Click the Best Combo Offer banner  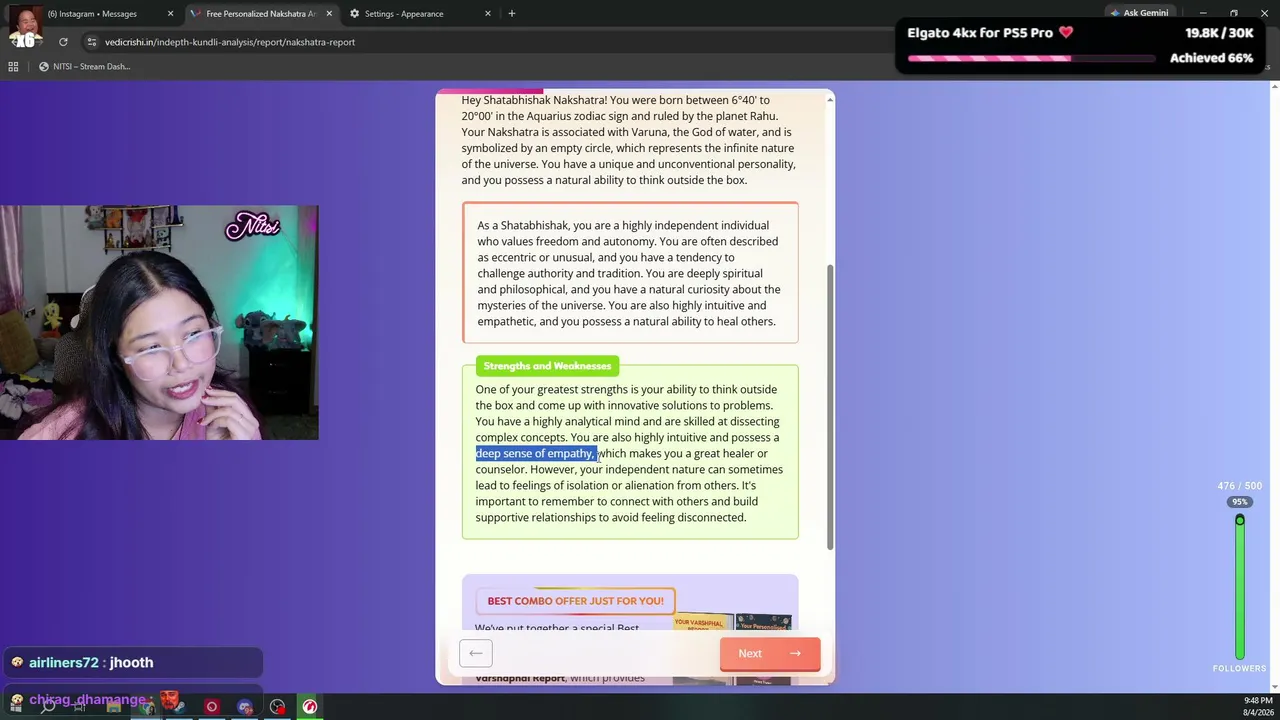point(575,601)
